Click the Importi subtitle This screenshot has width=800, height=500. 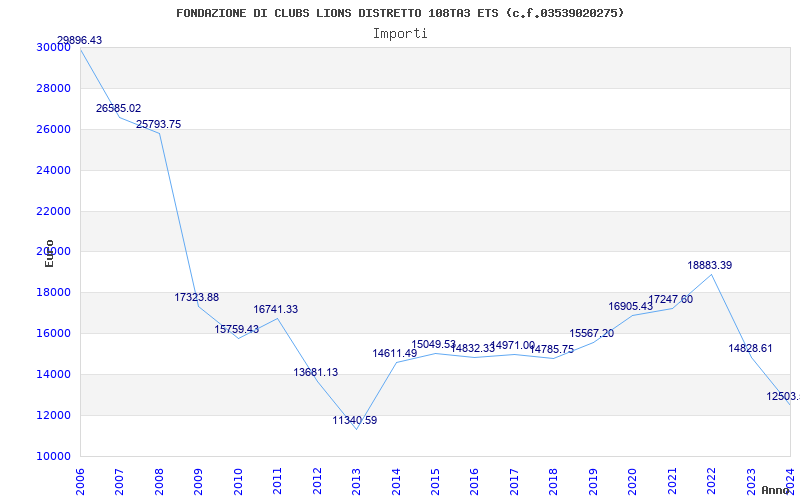pos(400,34)
